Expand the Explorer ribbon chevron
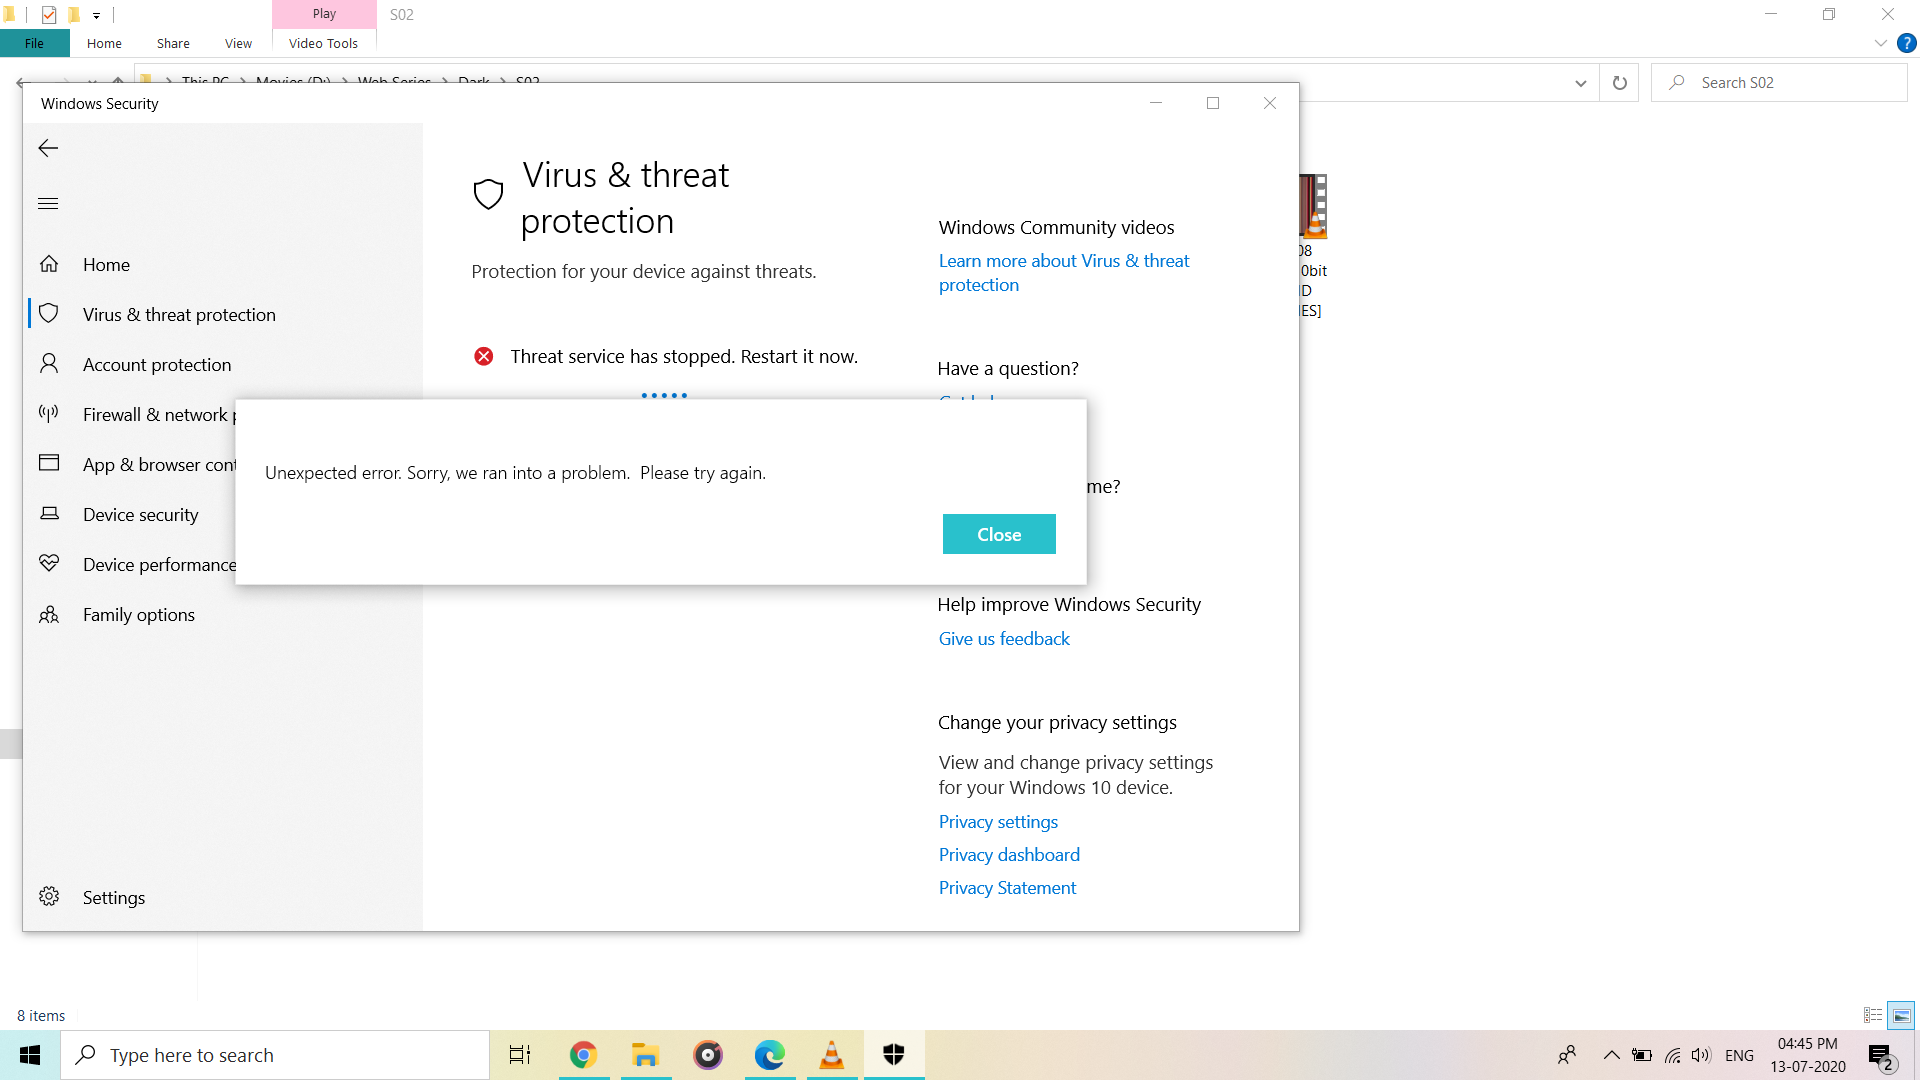This screenshot has width=1920, height=1080. coord(1880,43)
